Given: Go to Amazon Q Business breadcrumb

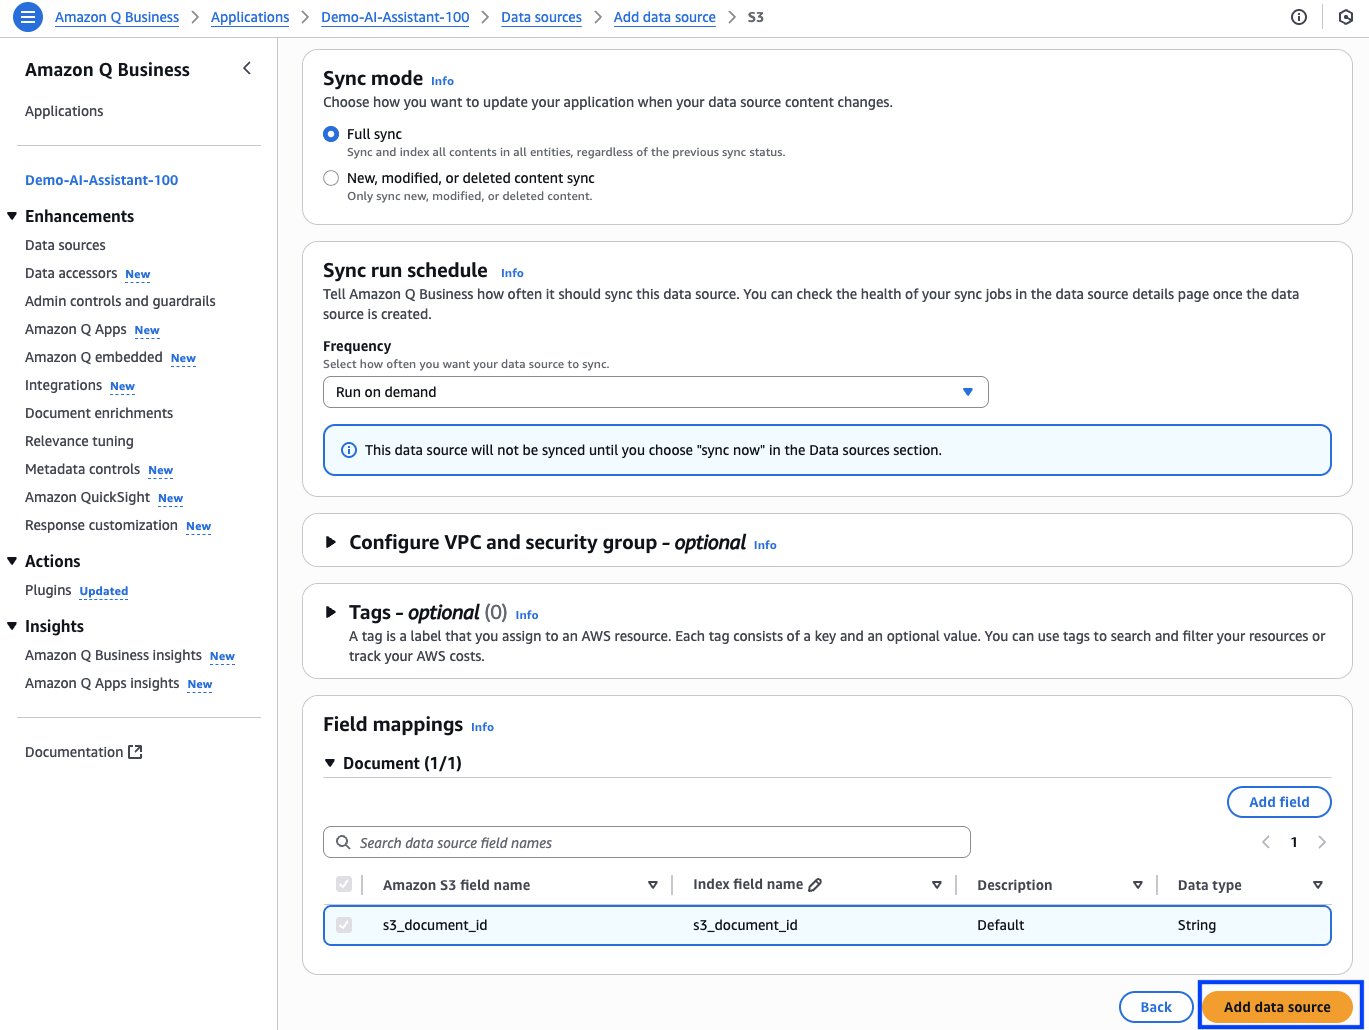Looking at the screenshot, I should [x=117, y=17].
